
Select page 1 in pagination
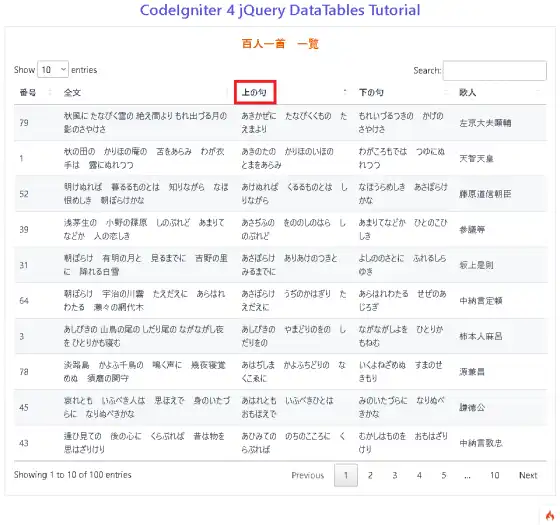[346, 475]
